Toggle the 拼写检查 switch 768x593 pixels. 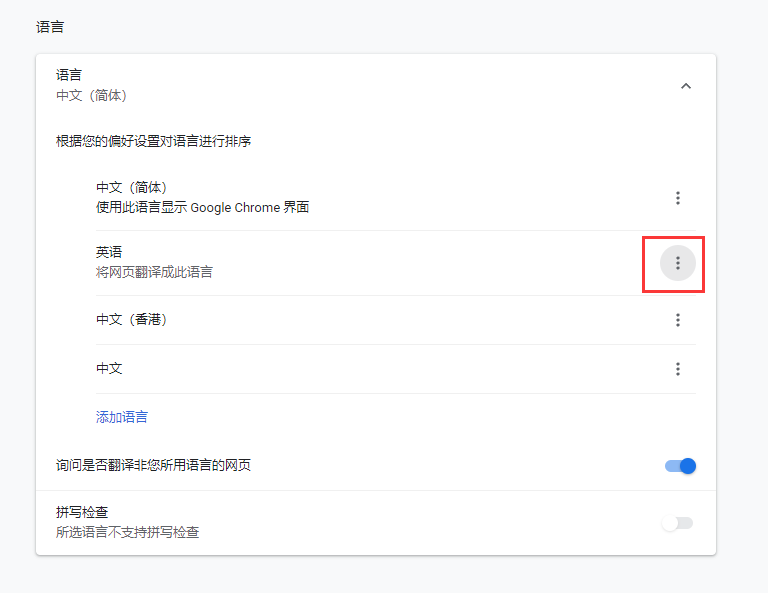click(x=677, y=523)
